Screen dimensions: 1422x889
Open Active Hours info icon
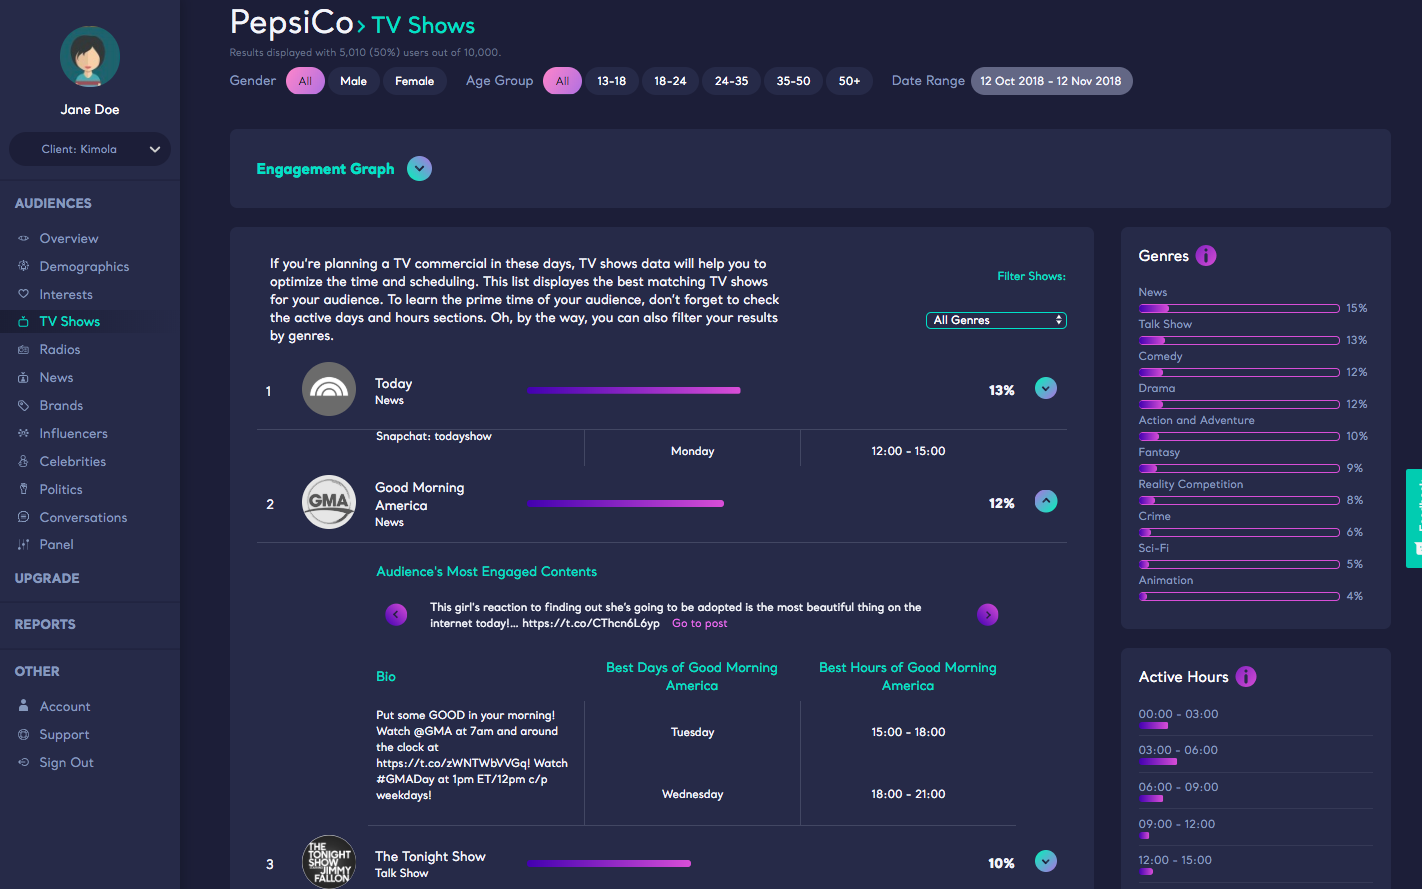click(1246, 677)
